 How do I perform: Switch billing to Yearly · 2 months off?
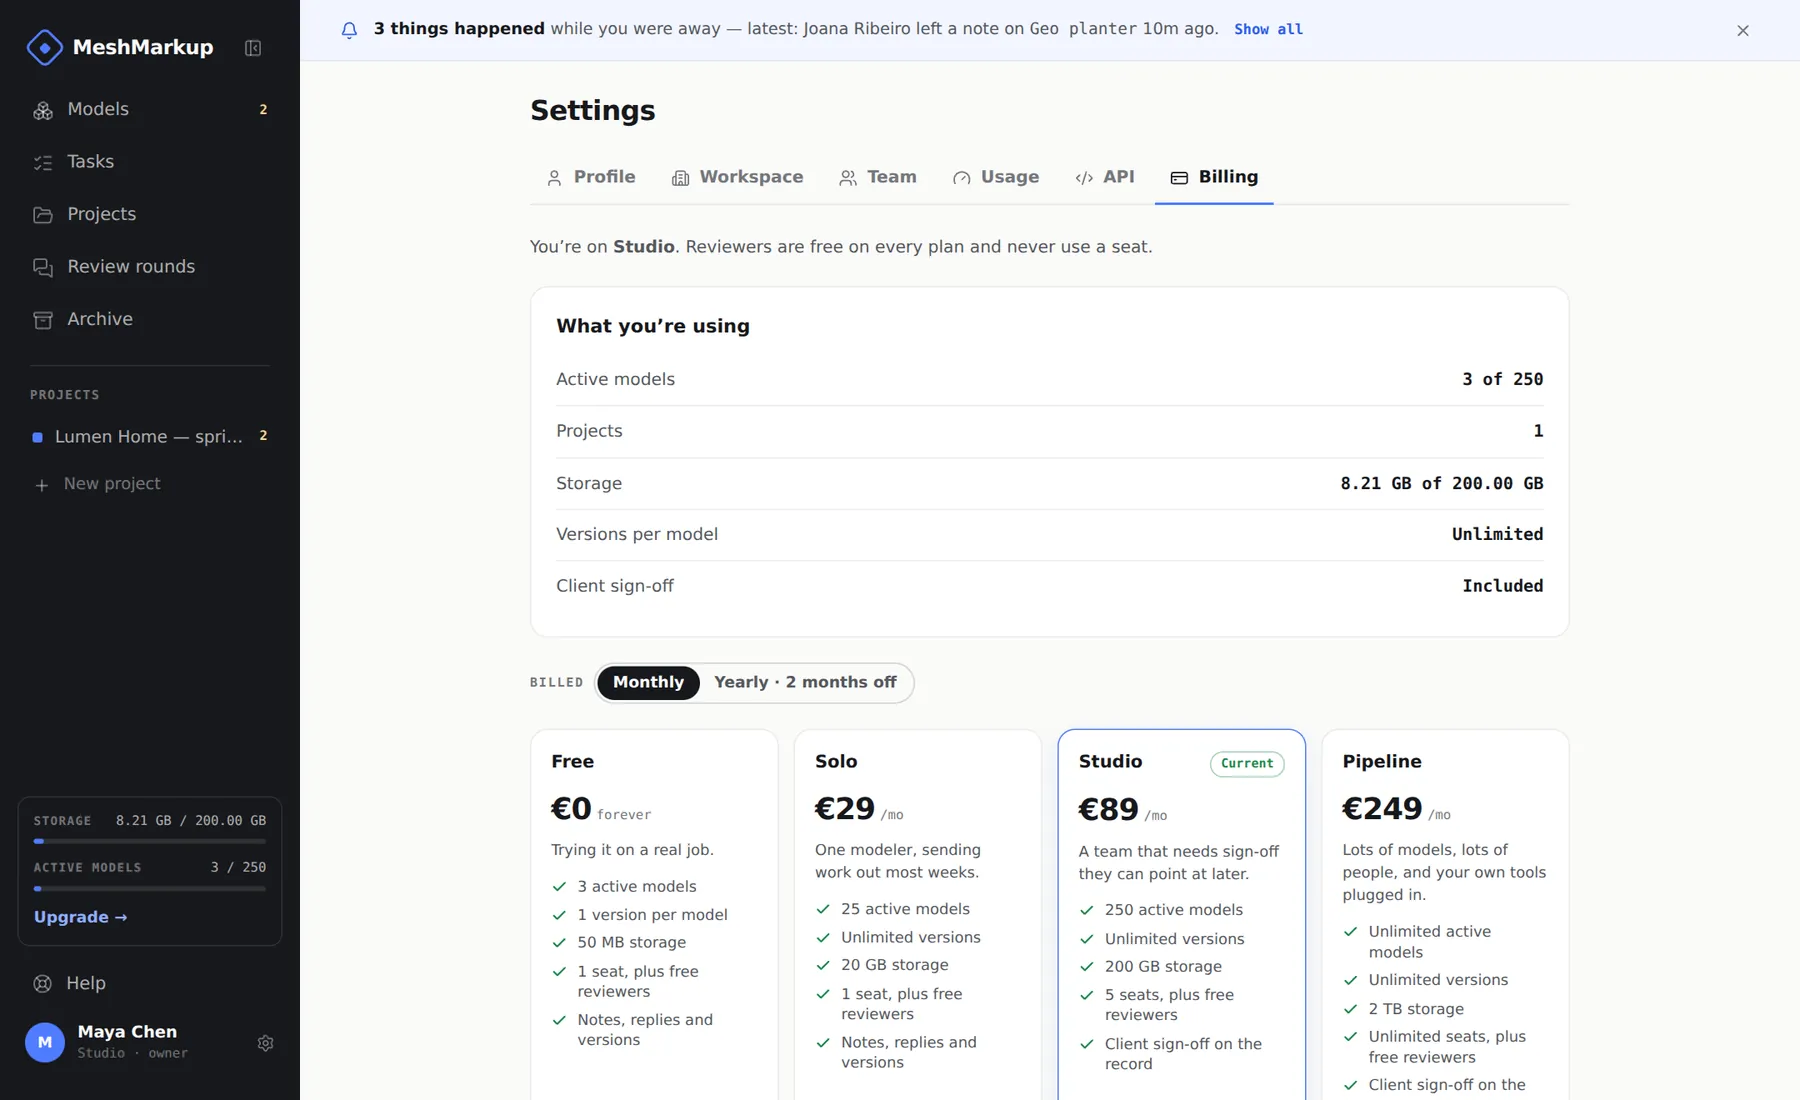tap(805, 682)
